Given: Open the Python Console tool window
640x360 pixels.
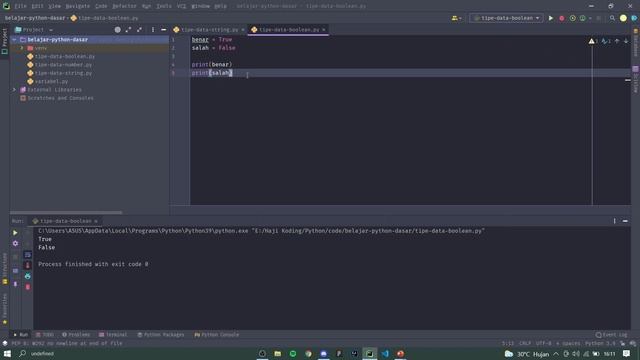Looking at the screenshot, I should click(216, 335).
